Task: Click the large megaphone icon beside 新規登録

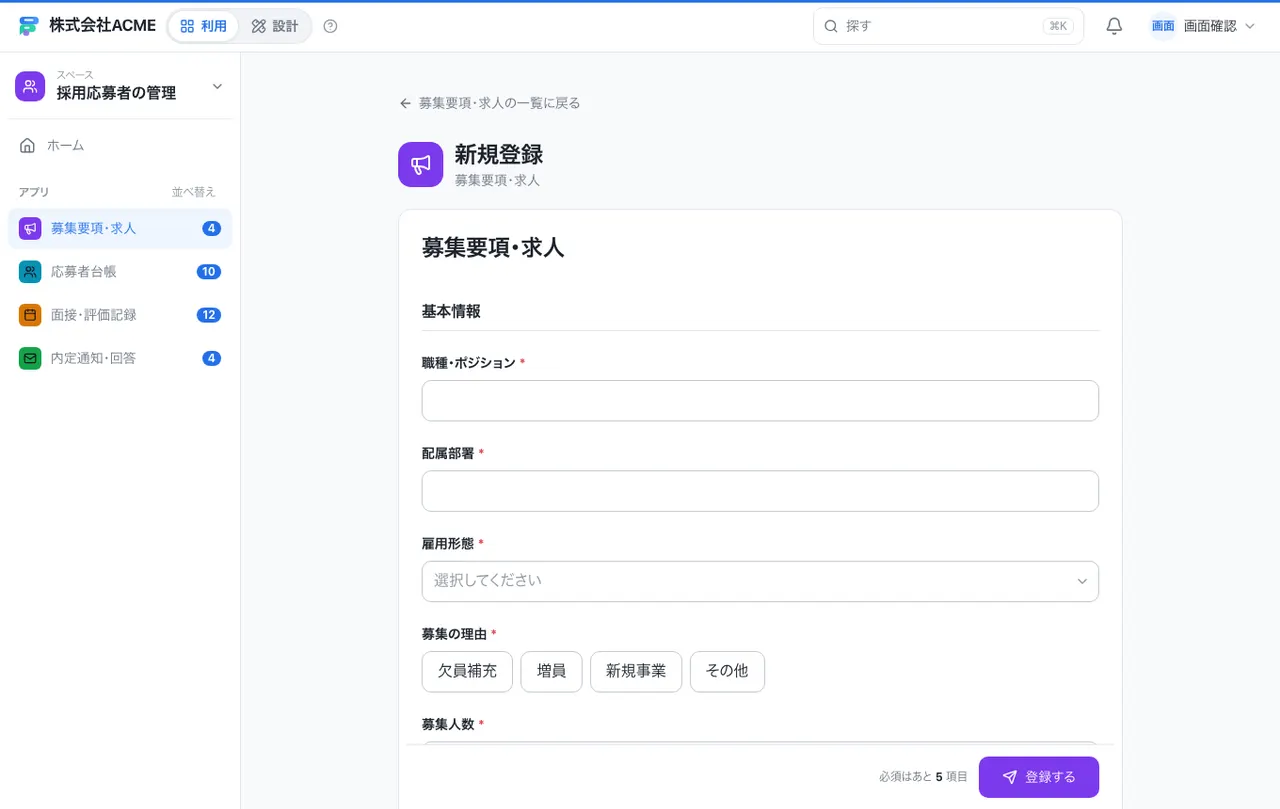Action: click(x=420, y=164)
